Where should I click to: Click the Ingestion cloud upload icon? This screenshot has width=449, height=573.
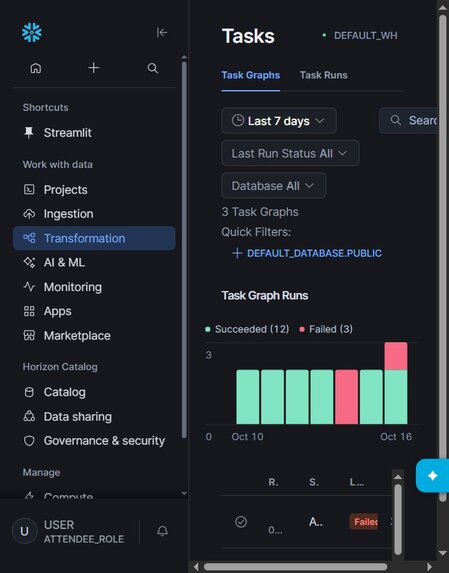(x=29, y=214)
